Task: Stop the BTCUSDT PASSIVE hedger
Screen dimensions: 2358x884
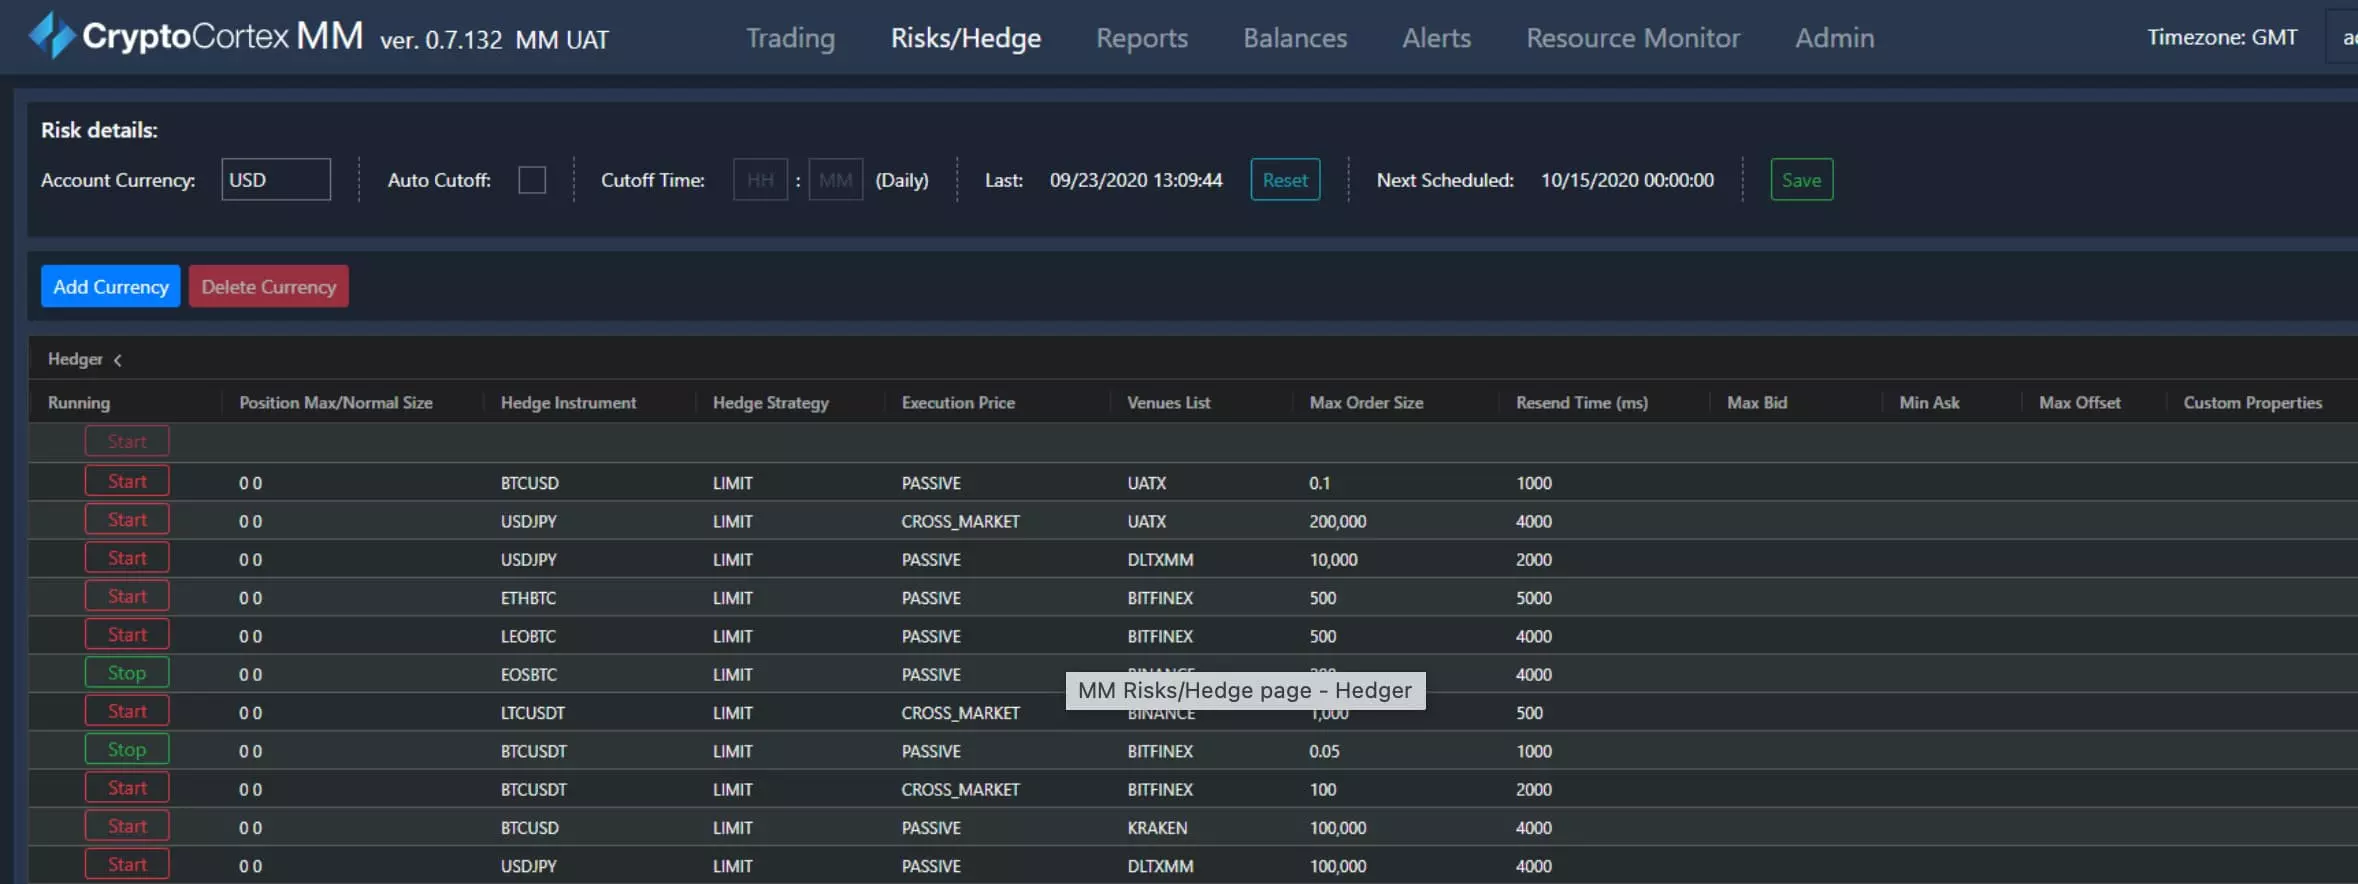Action: [x=127, y=750]
